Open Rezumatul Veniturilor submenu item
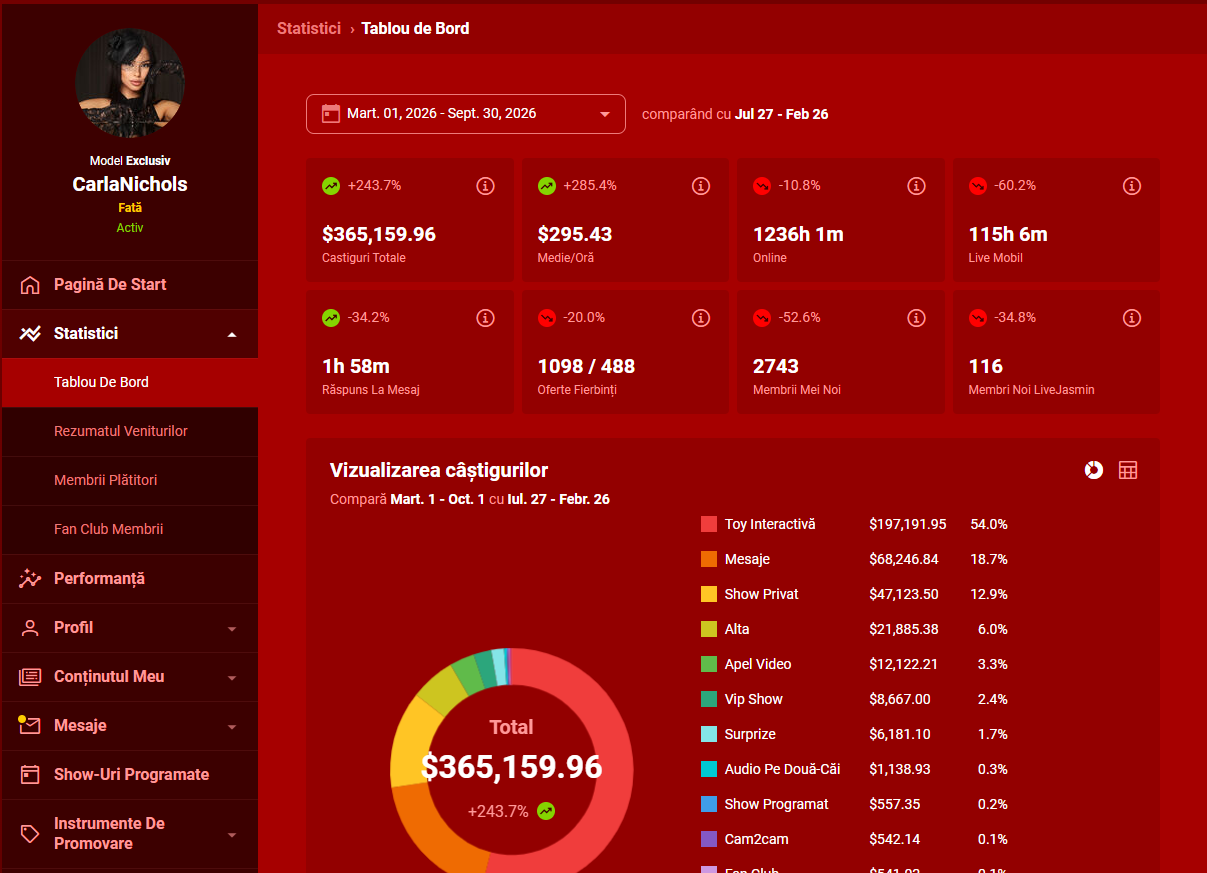The height and width of the screenshot is (873, 1207). tap(130, 432)
